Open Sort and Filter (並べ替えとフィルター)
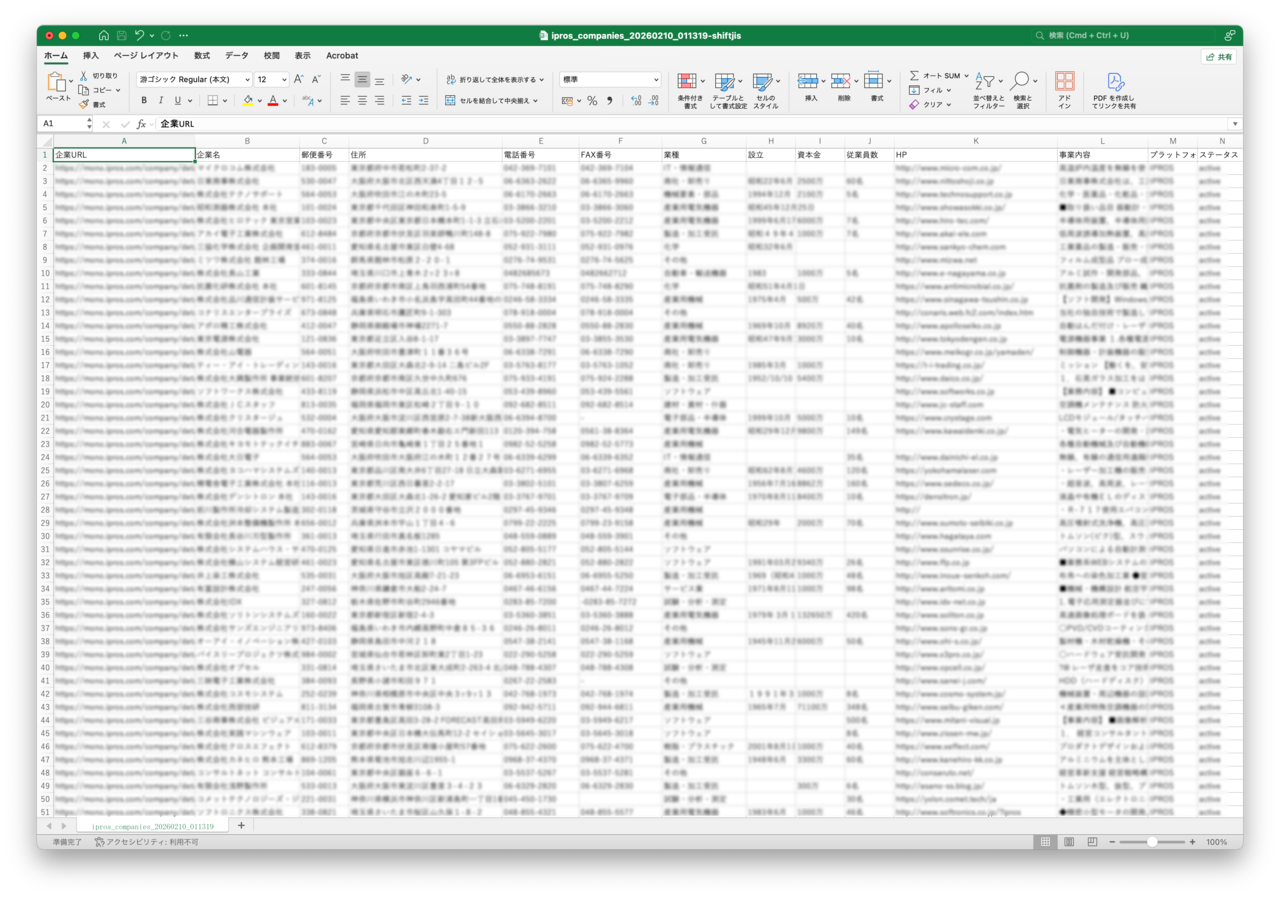Viewport: 1280px width, 898px height. [x=986, y=82]
